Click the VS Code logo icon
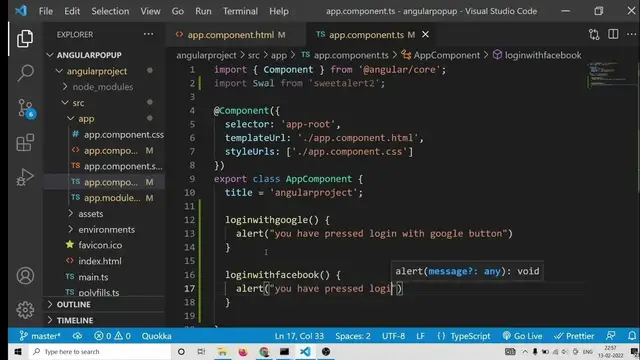This screenshot has width=640, height=360. tap(21, 11)
